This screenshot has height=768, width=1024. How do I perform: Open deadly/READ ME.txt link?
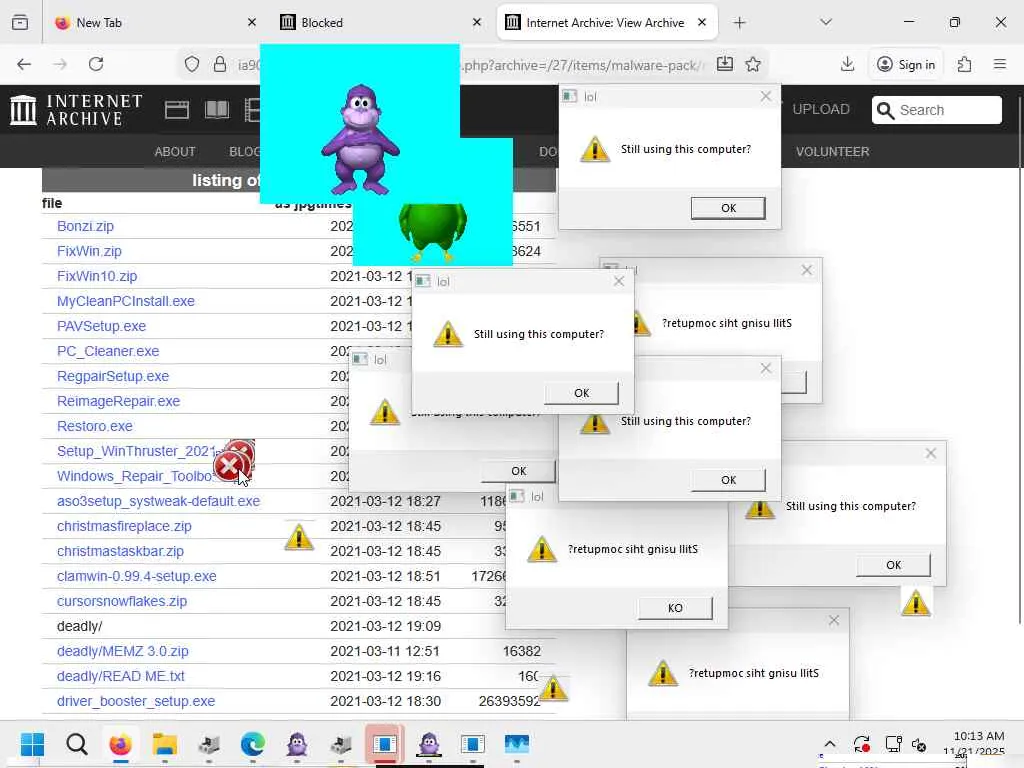click(120, 676)
